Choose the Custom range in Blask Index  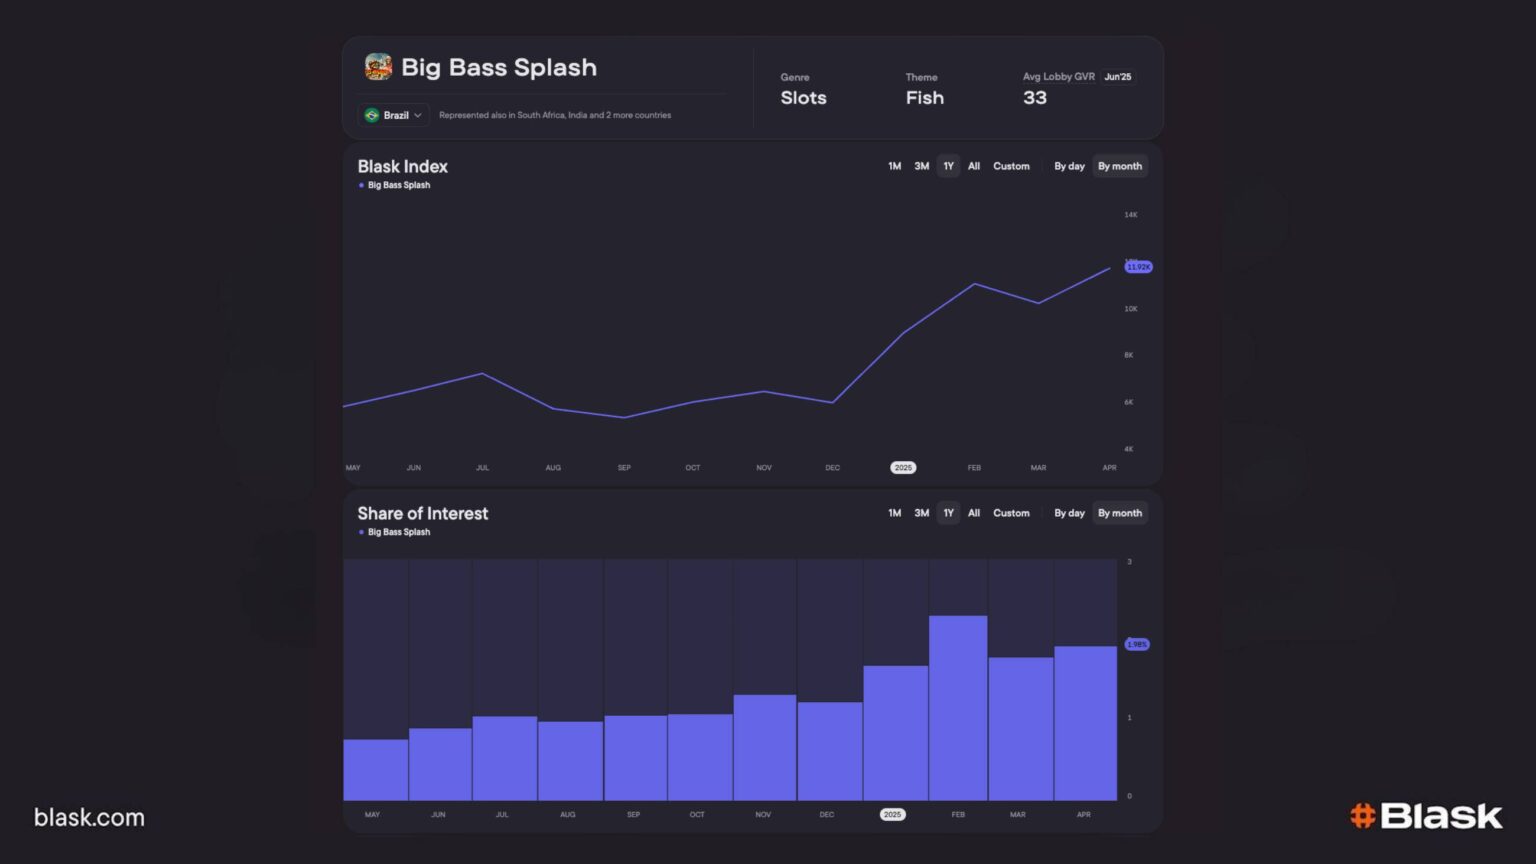tap(1011, 166)
